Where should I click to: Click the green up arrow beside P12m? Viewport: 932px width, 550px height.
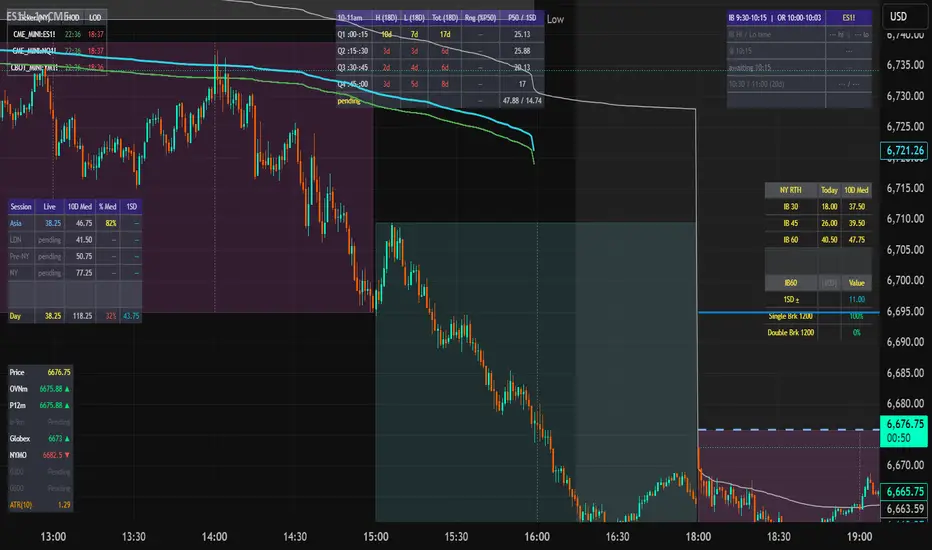[67, 406]
